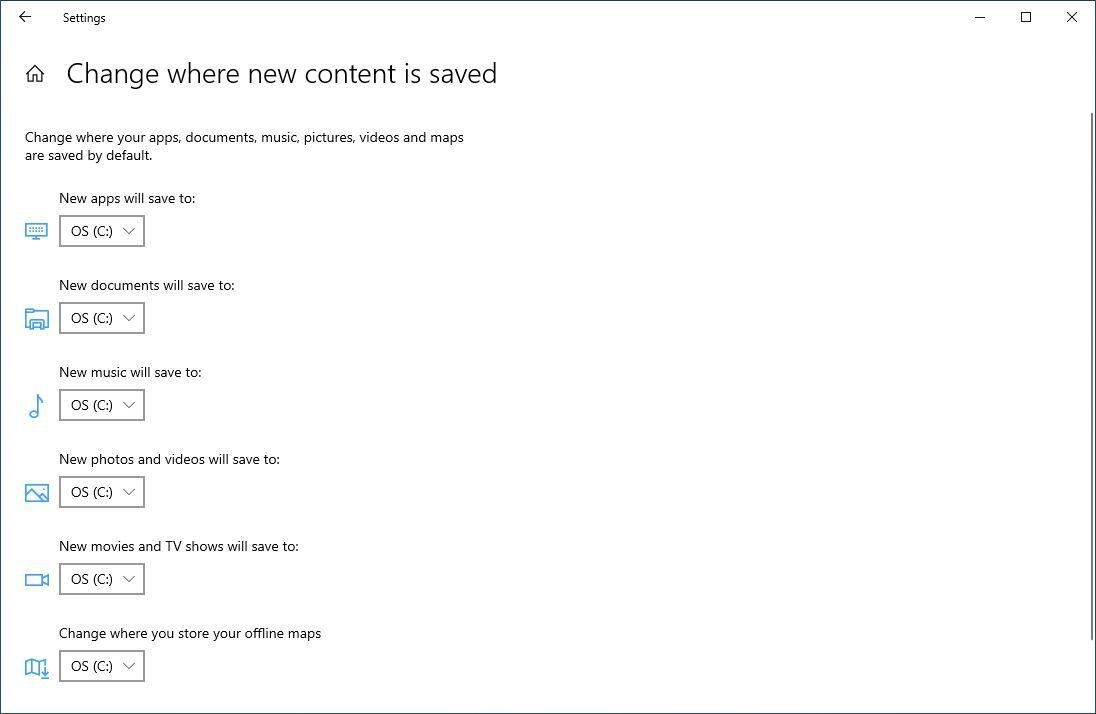Expand the chevron on the apps drive selector
Screen dimensions: 1096x714
[x=129, y=231]
